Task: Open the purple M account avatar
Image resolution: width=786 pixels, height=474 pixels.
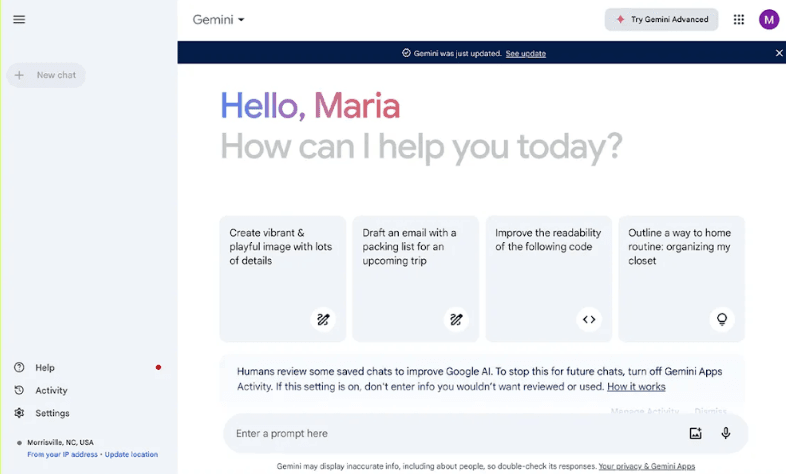Action: (x=768, y=20)
